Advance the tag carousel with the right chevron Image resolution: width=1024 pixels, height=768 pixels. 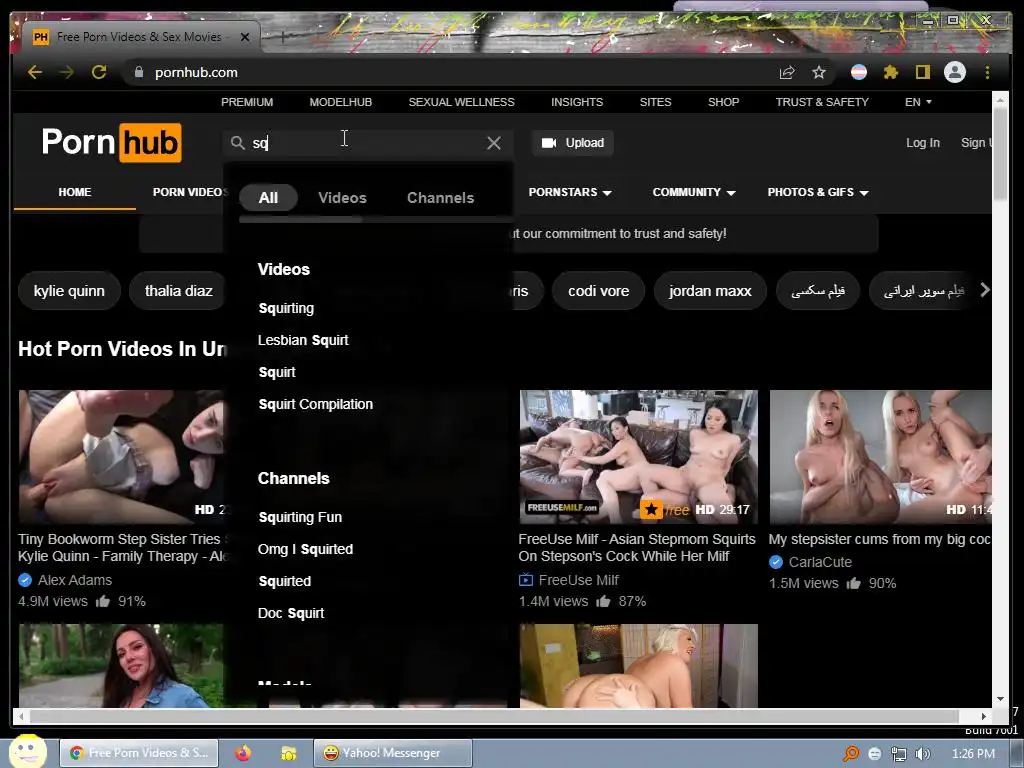click(985, 290)
